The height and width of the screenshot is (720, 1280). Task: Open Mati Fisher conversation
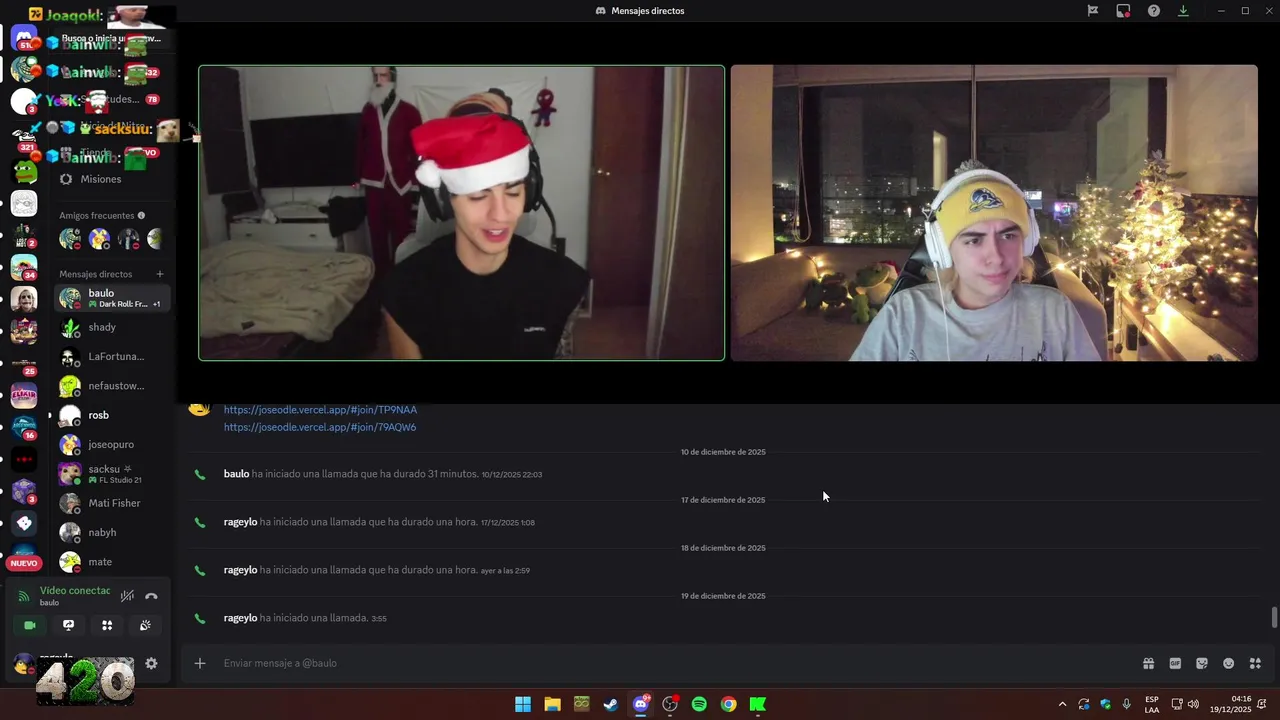pos(112,503)
